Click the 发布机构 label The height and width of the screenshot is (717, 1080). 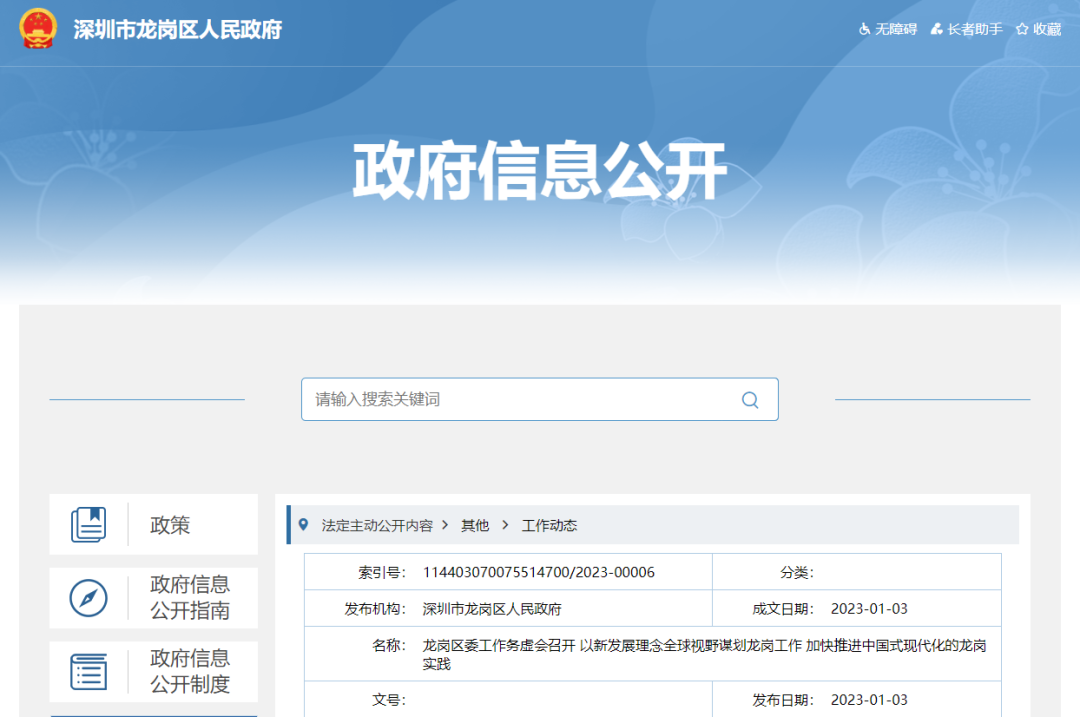coord(375,609)
